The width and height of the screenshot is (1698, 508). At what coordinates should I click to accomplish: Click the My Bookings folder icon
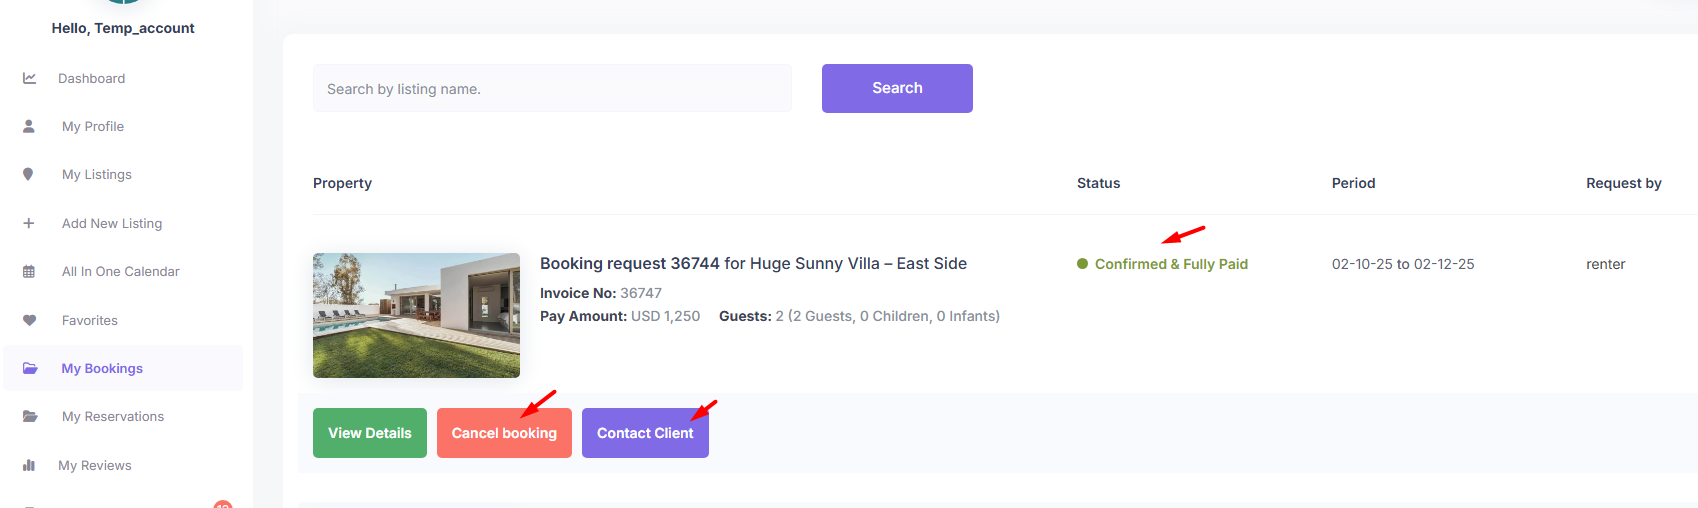30,368
